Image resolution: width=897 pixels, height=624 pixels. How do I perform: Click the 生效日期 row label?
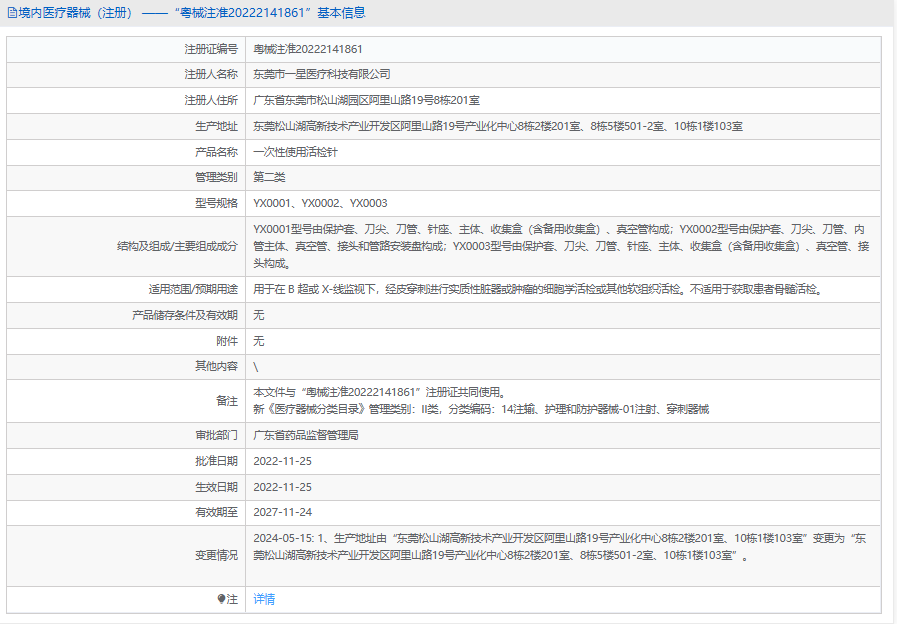pyautogui.click(x=216, y=487)
